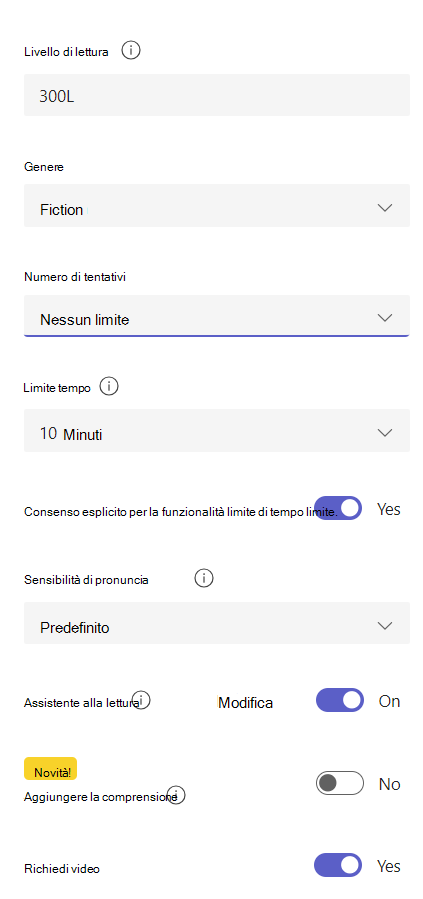
Task: Click chevron in Sensibilità di pronuncia dropdown
Action: (385, 625)
